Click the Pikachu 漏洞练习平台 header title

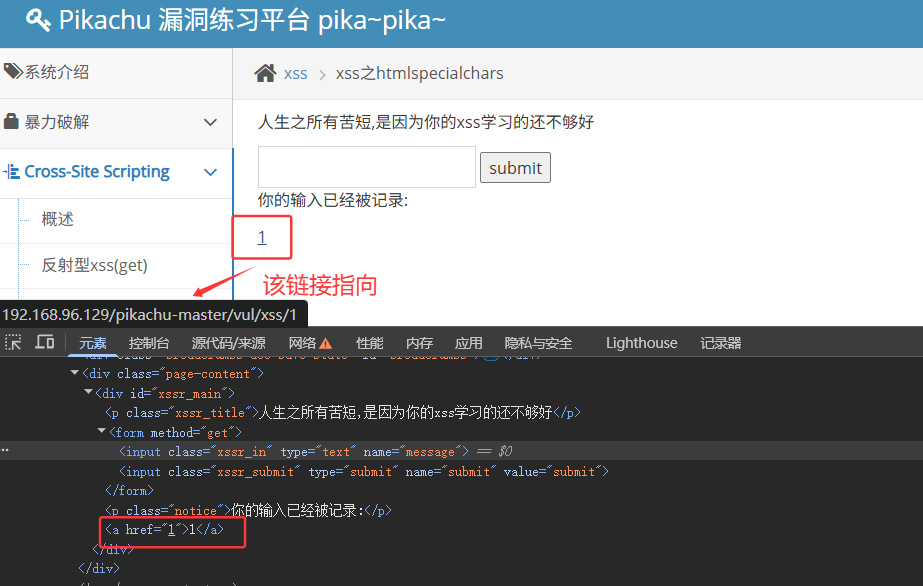252,20
